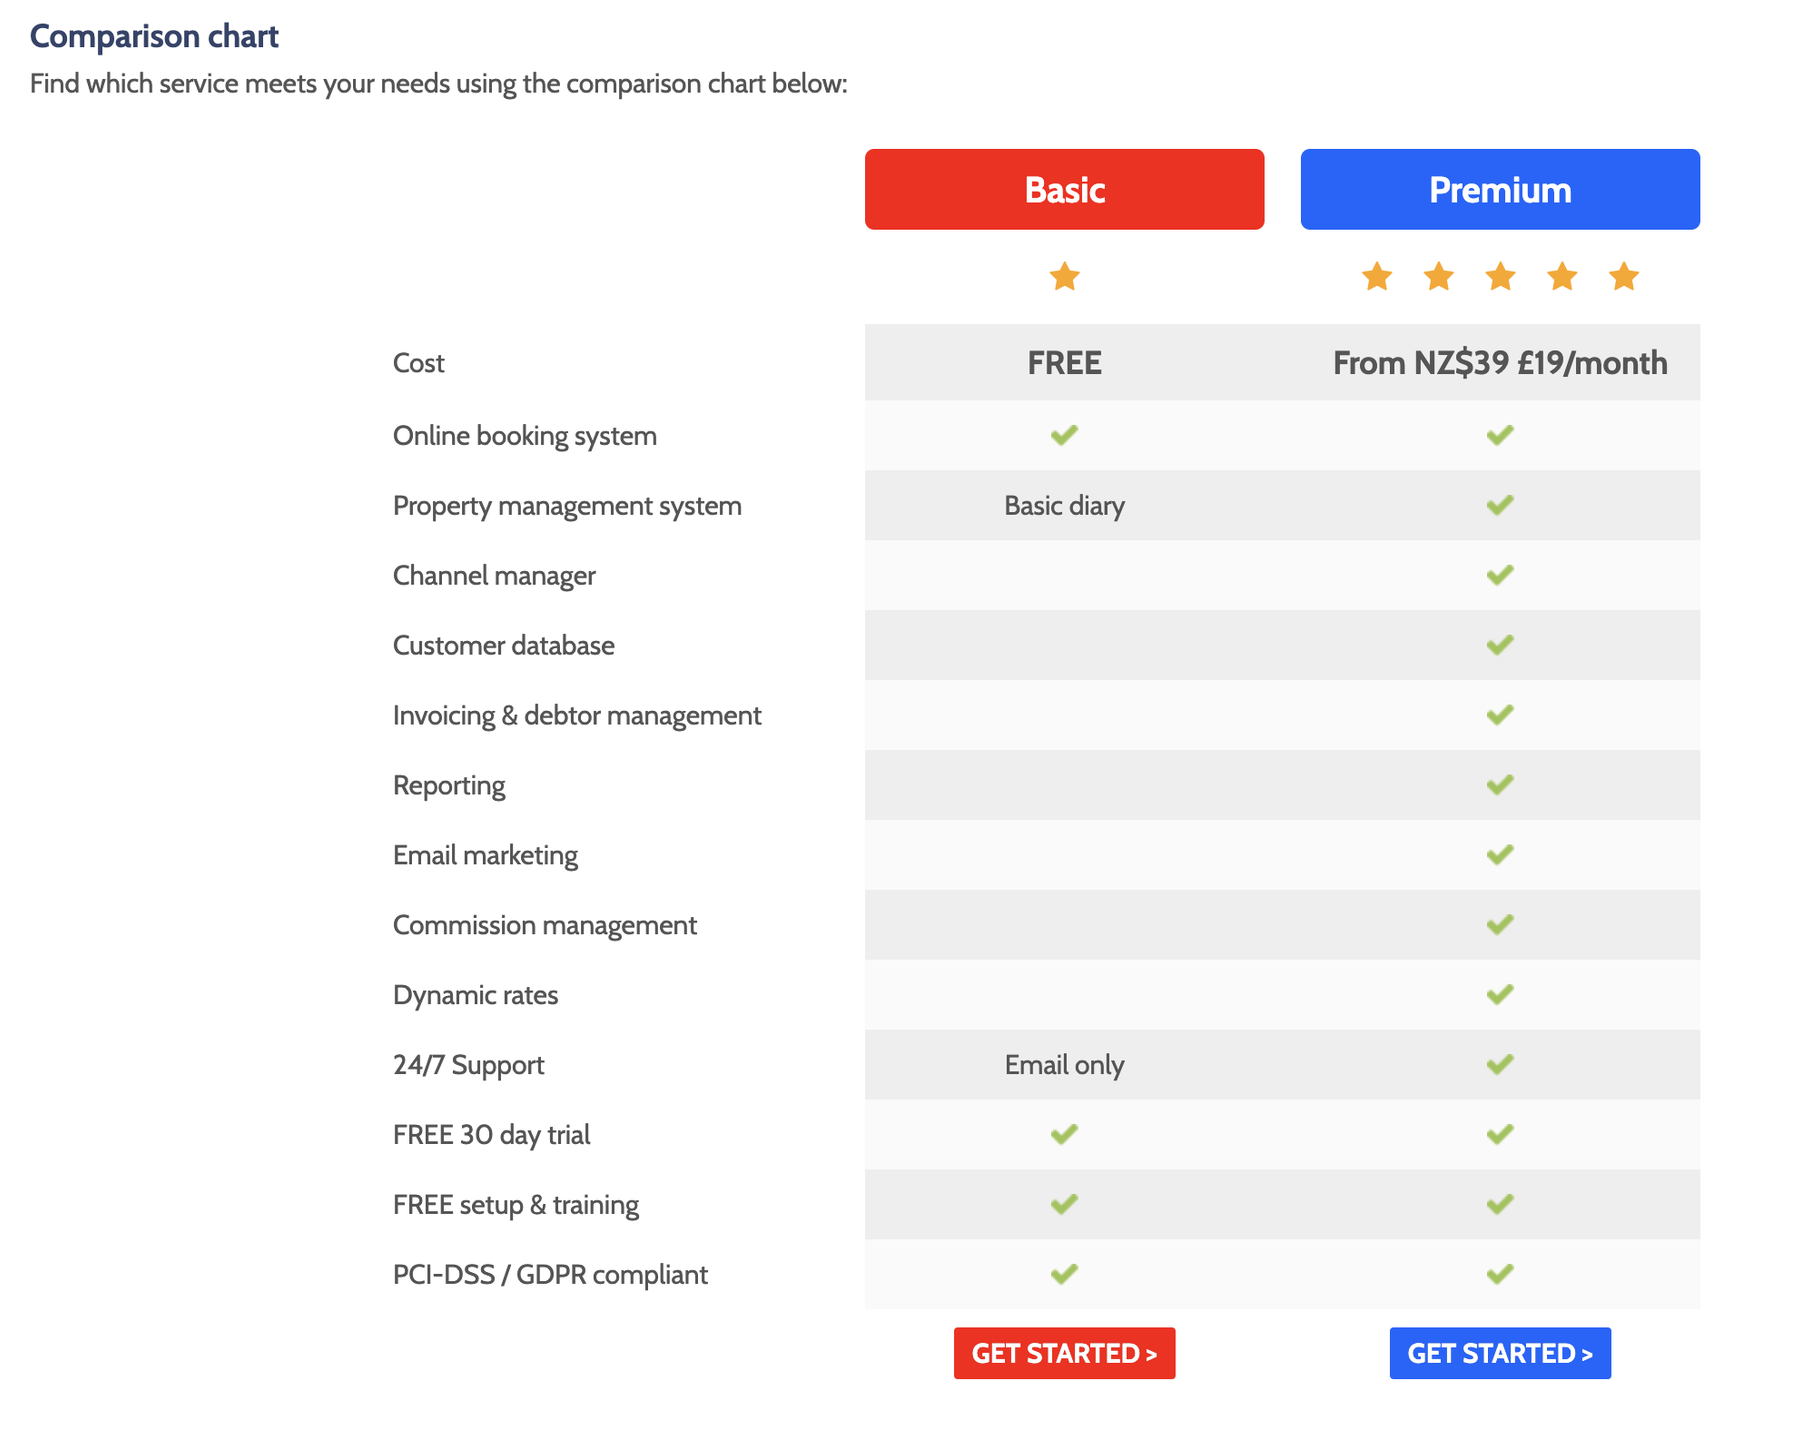
Task: Click Basic's FREE 30 day trial checkmark
Action: click(1064, 1134)
